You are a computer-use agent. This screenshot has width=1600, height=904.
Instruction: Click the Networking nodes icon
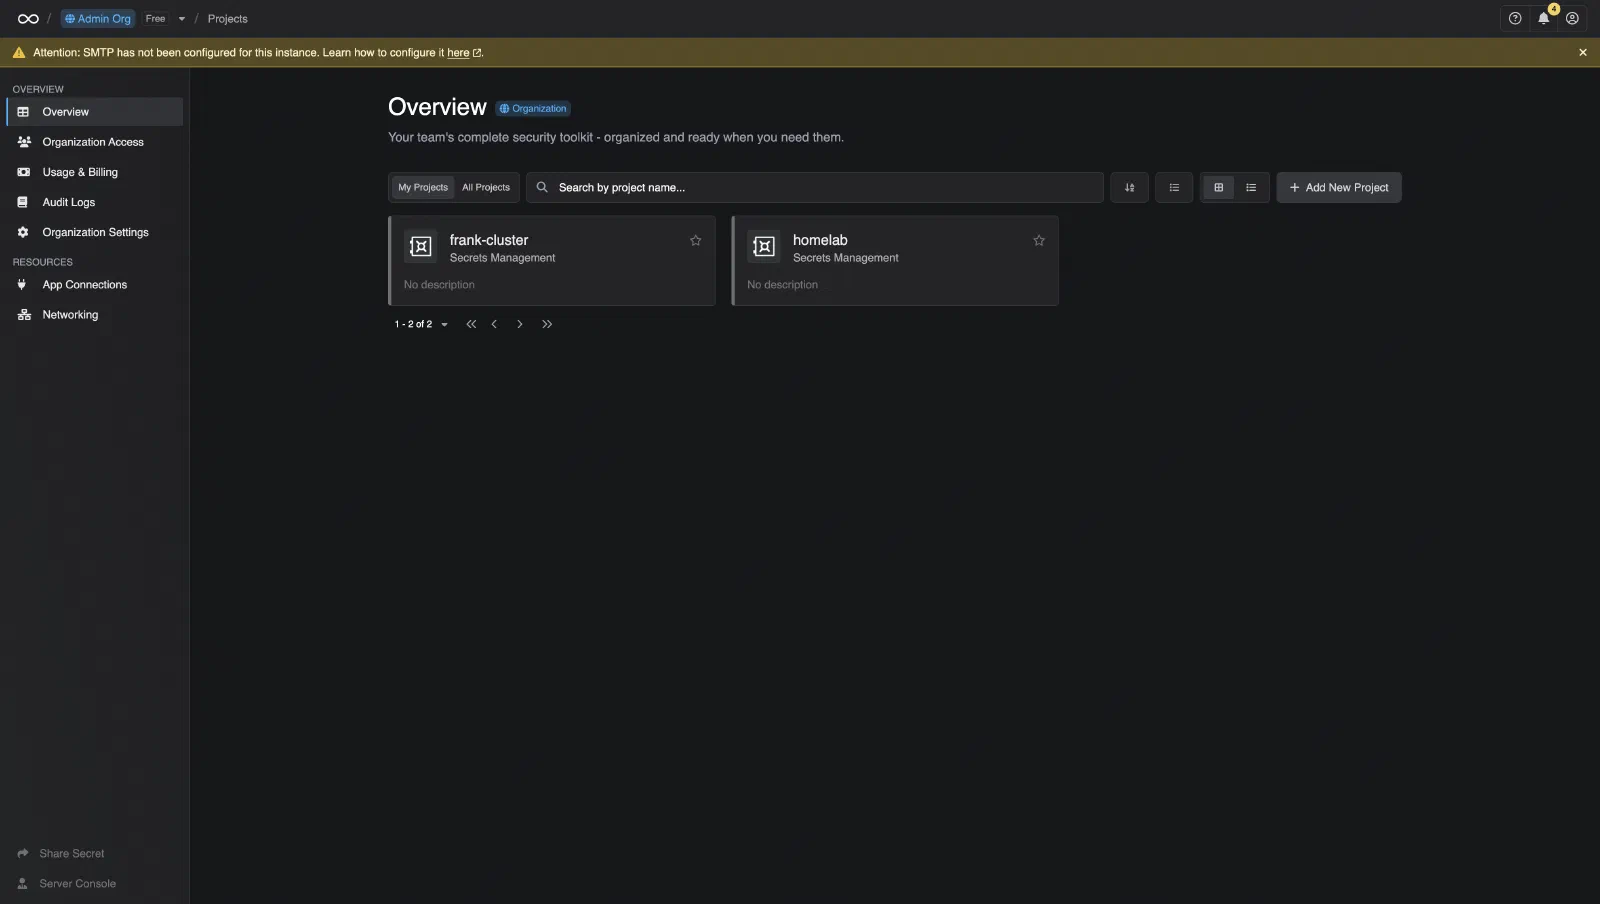[x=24, y=315]
